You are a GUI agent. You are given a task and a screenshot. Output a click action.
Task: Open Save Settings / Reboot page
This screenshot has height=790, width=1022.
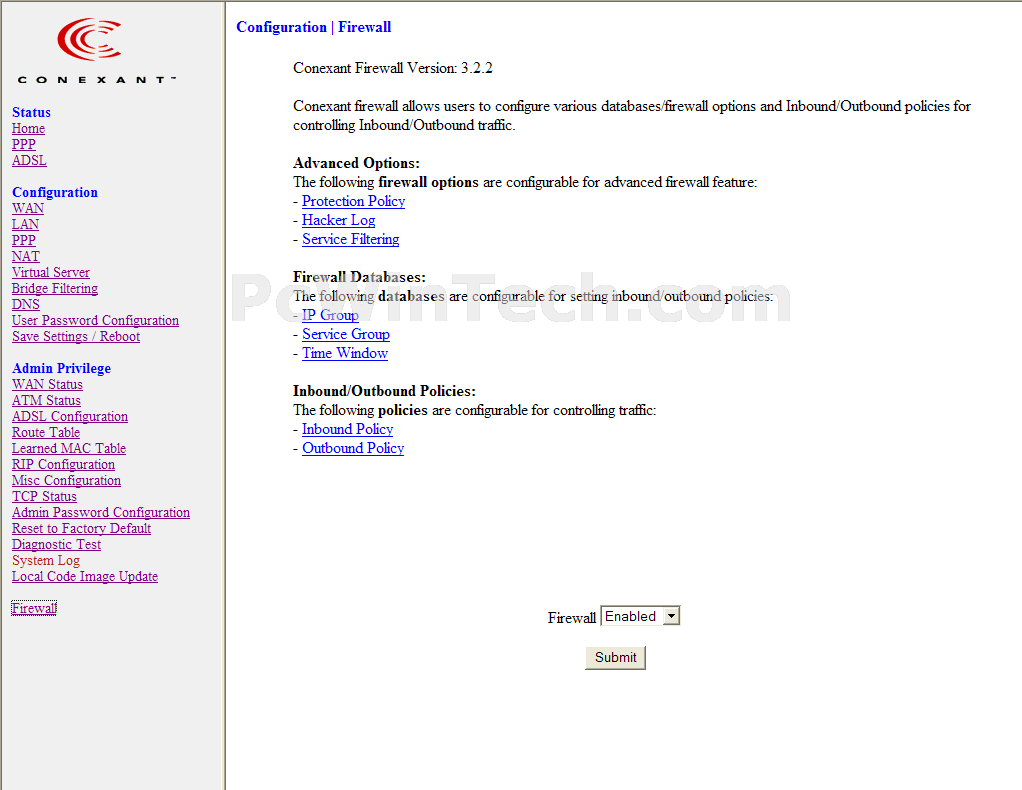(76, 336)
